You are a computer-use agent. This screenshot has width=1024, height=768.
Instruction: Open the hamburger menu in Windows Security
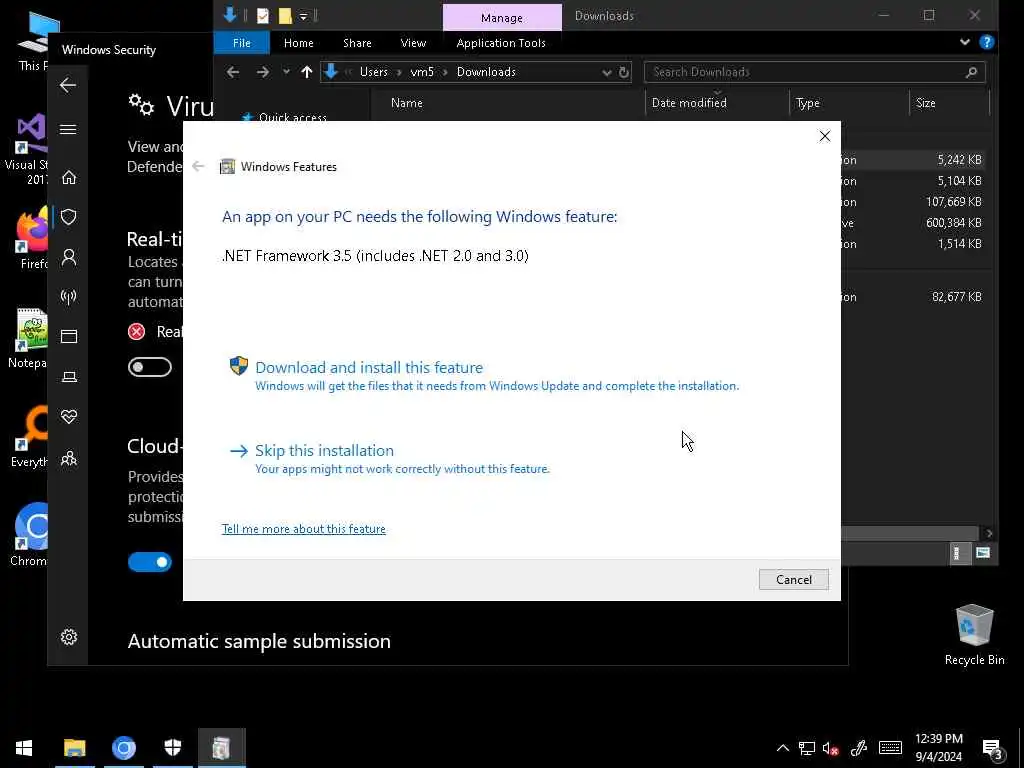68,129
